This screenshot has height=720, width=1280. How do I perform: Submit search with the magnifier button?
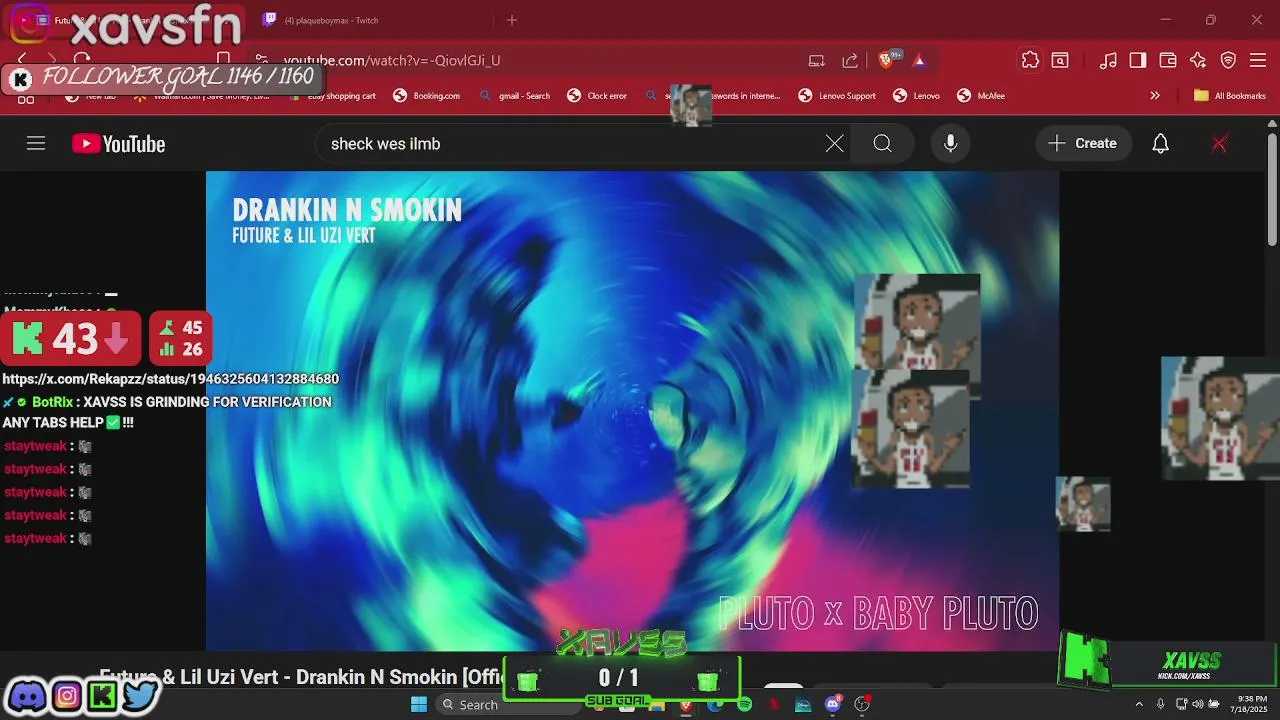pyautogui.click(x=882, y=144)
